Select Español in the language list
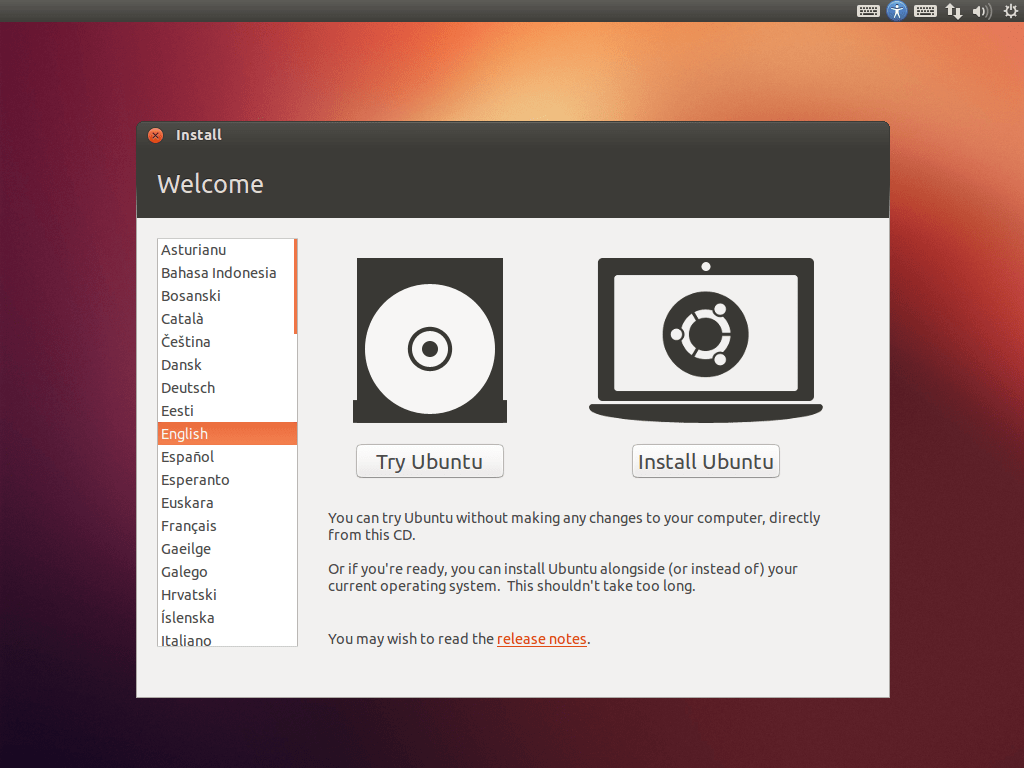The width and height of the screenshot is (1024, 768). pos(210,456)
